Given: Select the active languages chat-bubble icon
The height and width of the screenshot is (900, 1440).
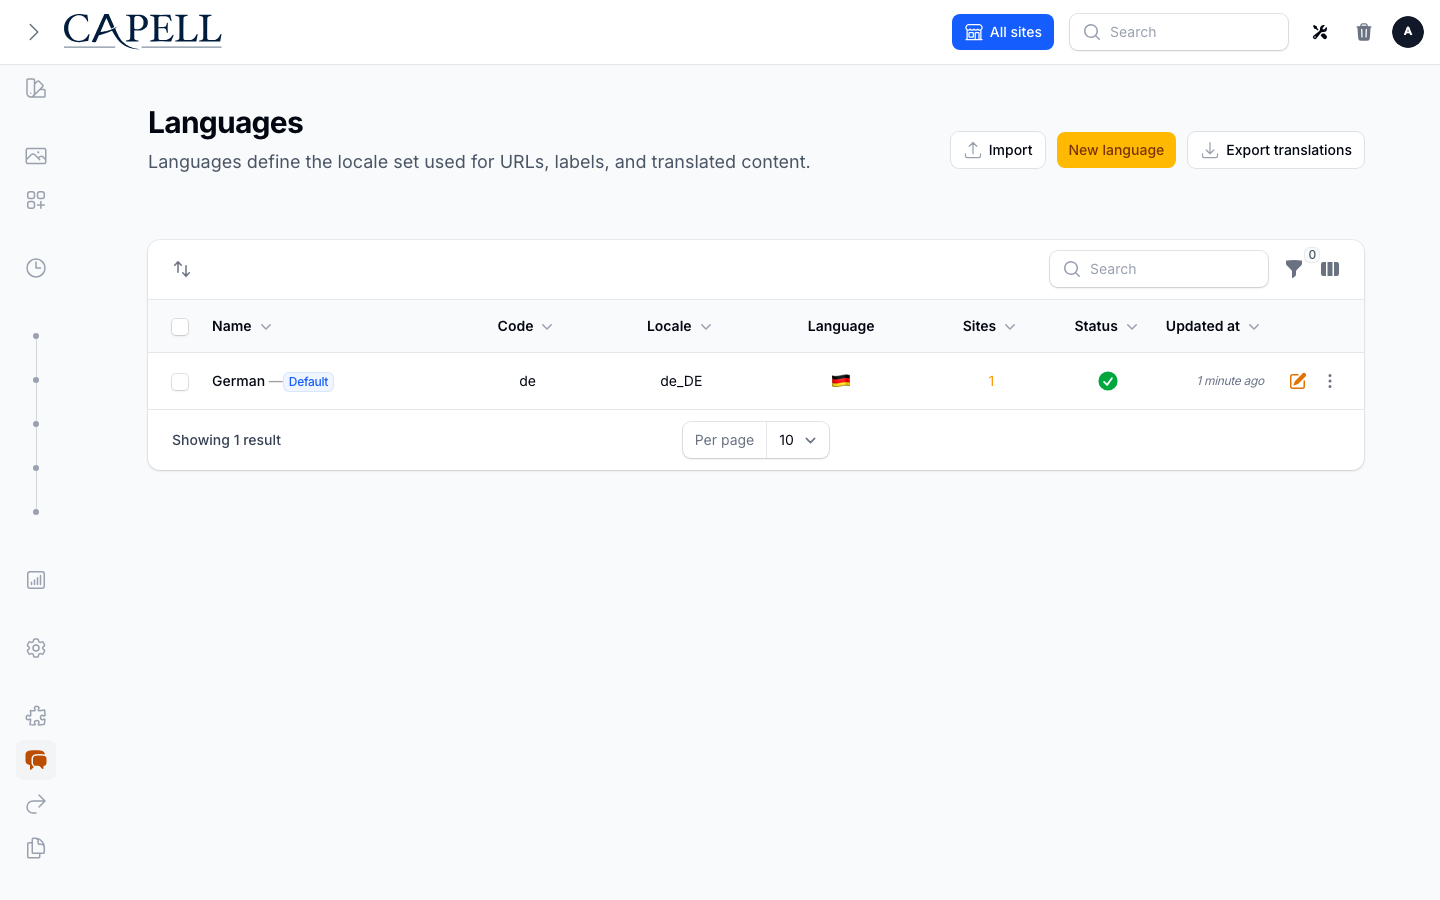Looking at the screenshot, I should (x=36, y=760).
